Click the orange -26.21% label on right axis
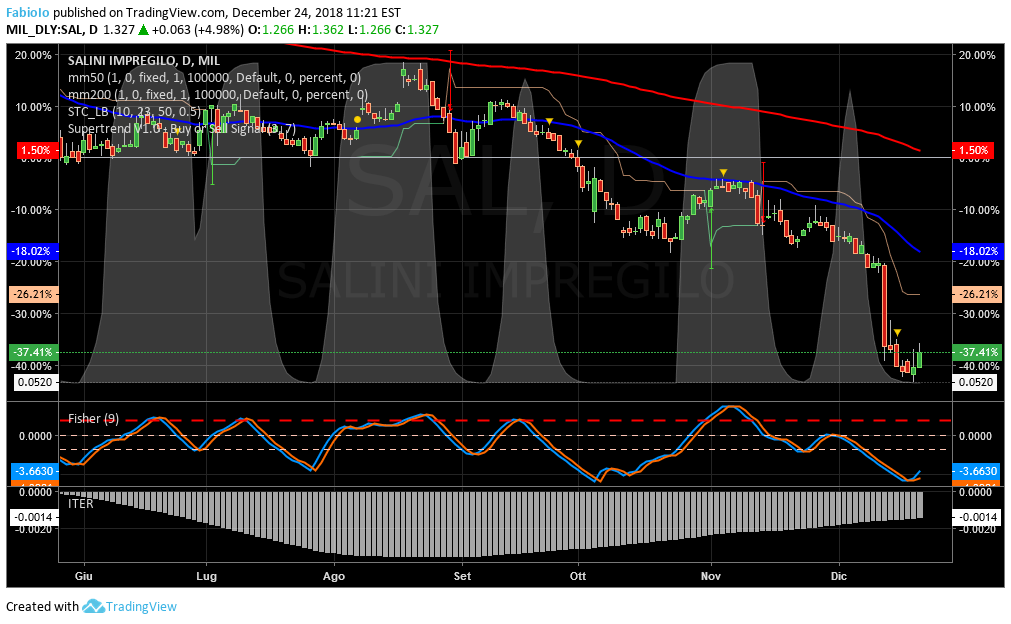1011x624 pixels. pos(976,294)
